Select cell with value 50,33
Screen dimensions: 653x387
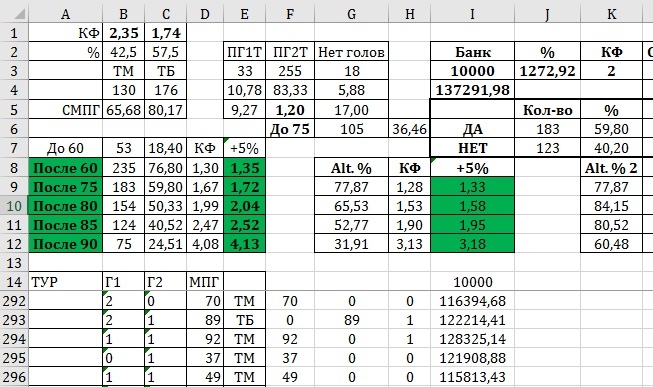pyautogui.click(x=166, y=206)
